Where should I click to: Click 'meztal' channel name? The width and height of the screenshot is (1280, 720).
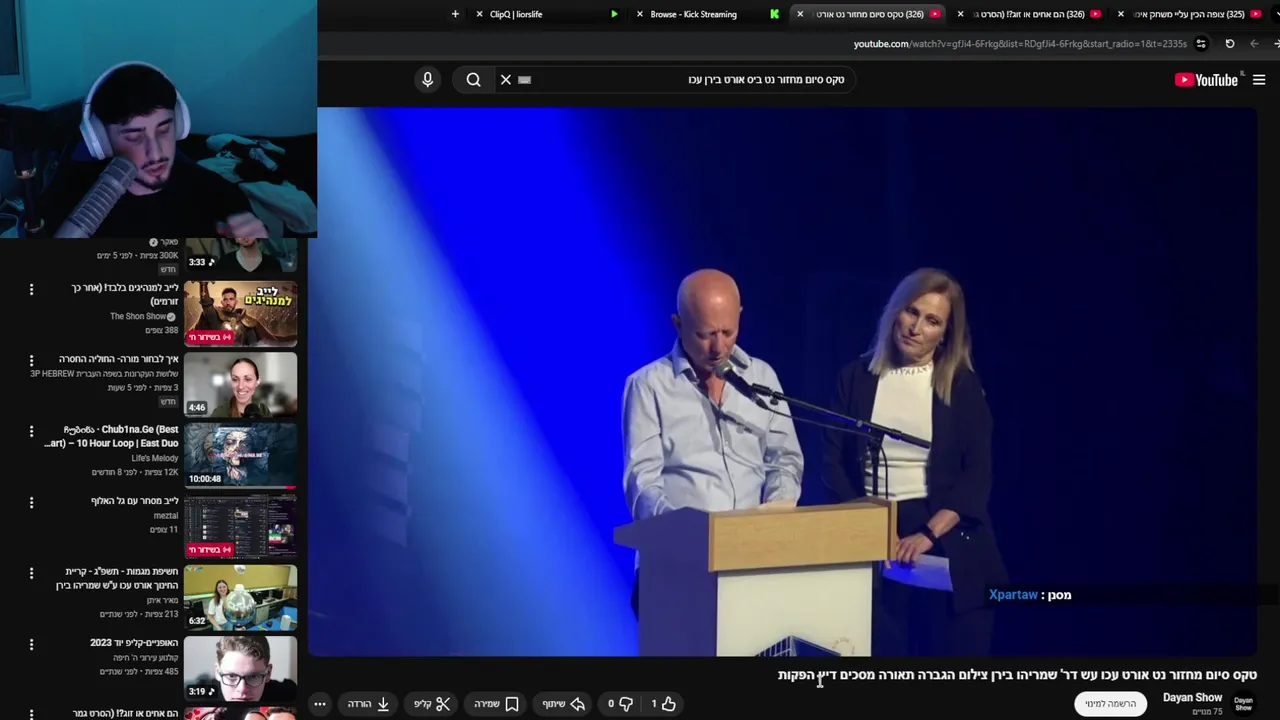[x=166, y=516]
